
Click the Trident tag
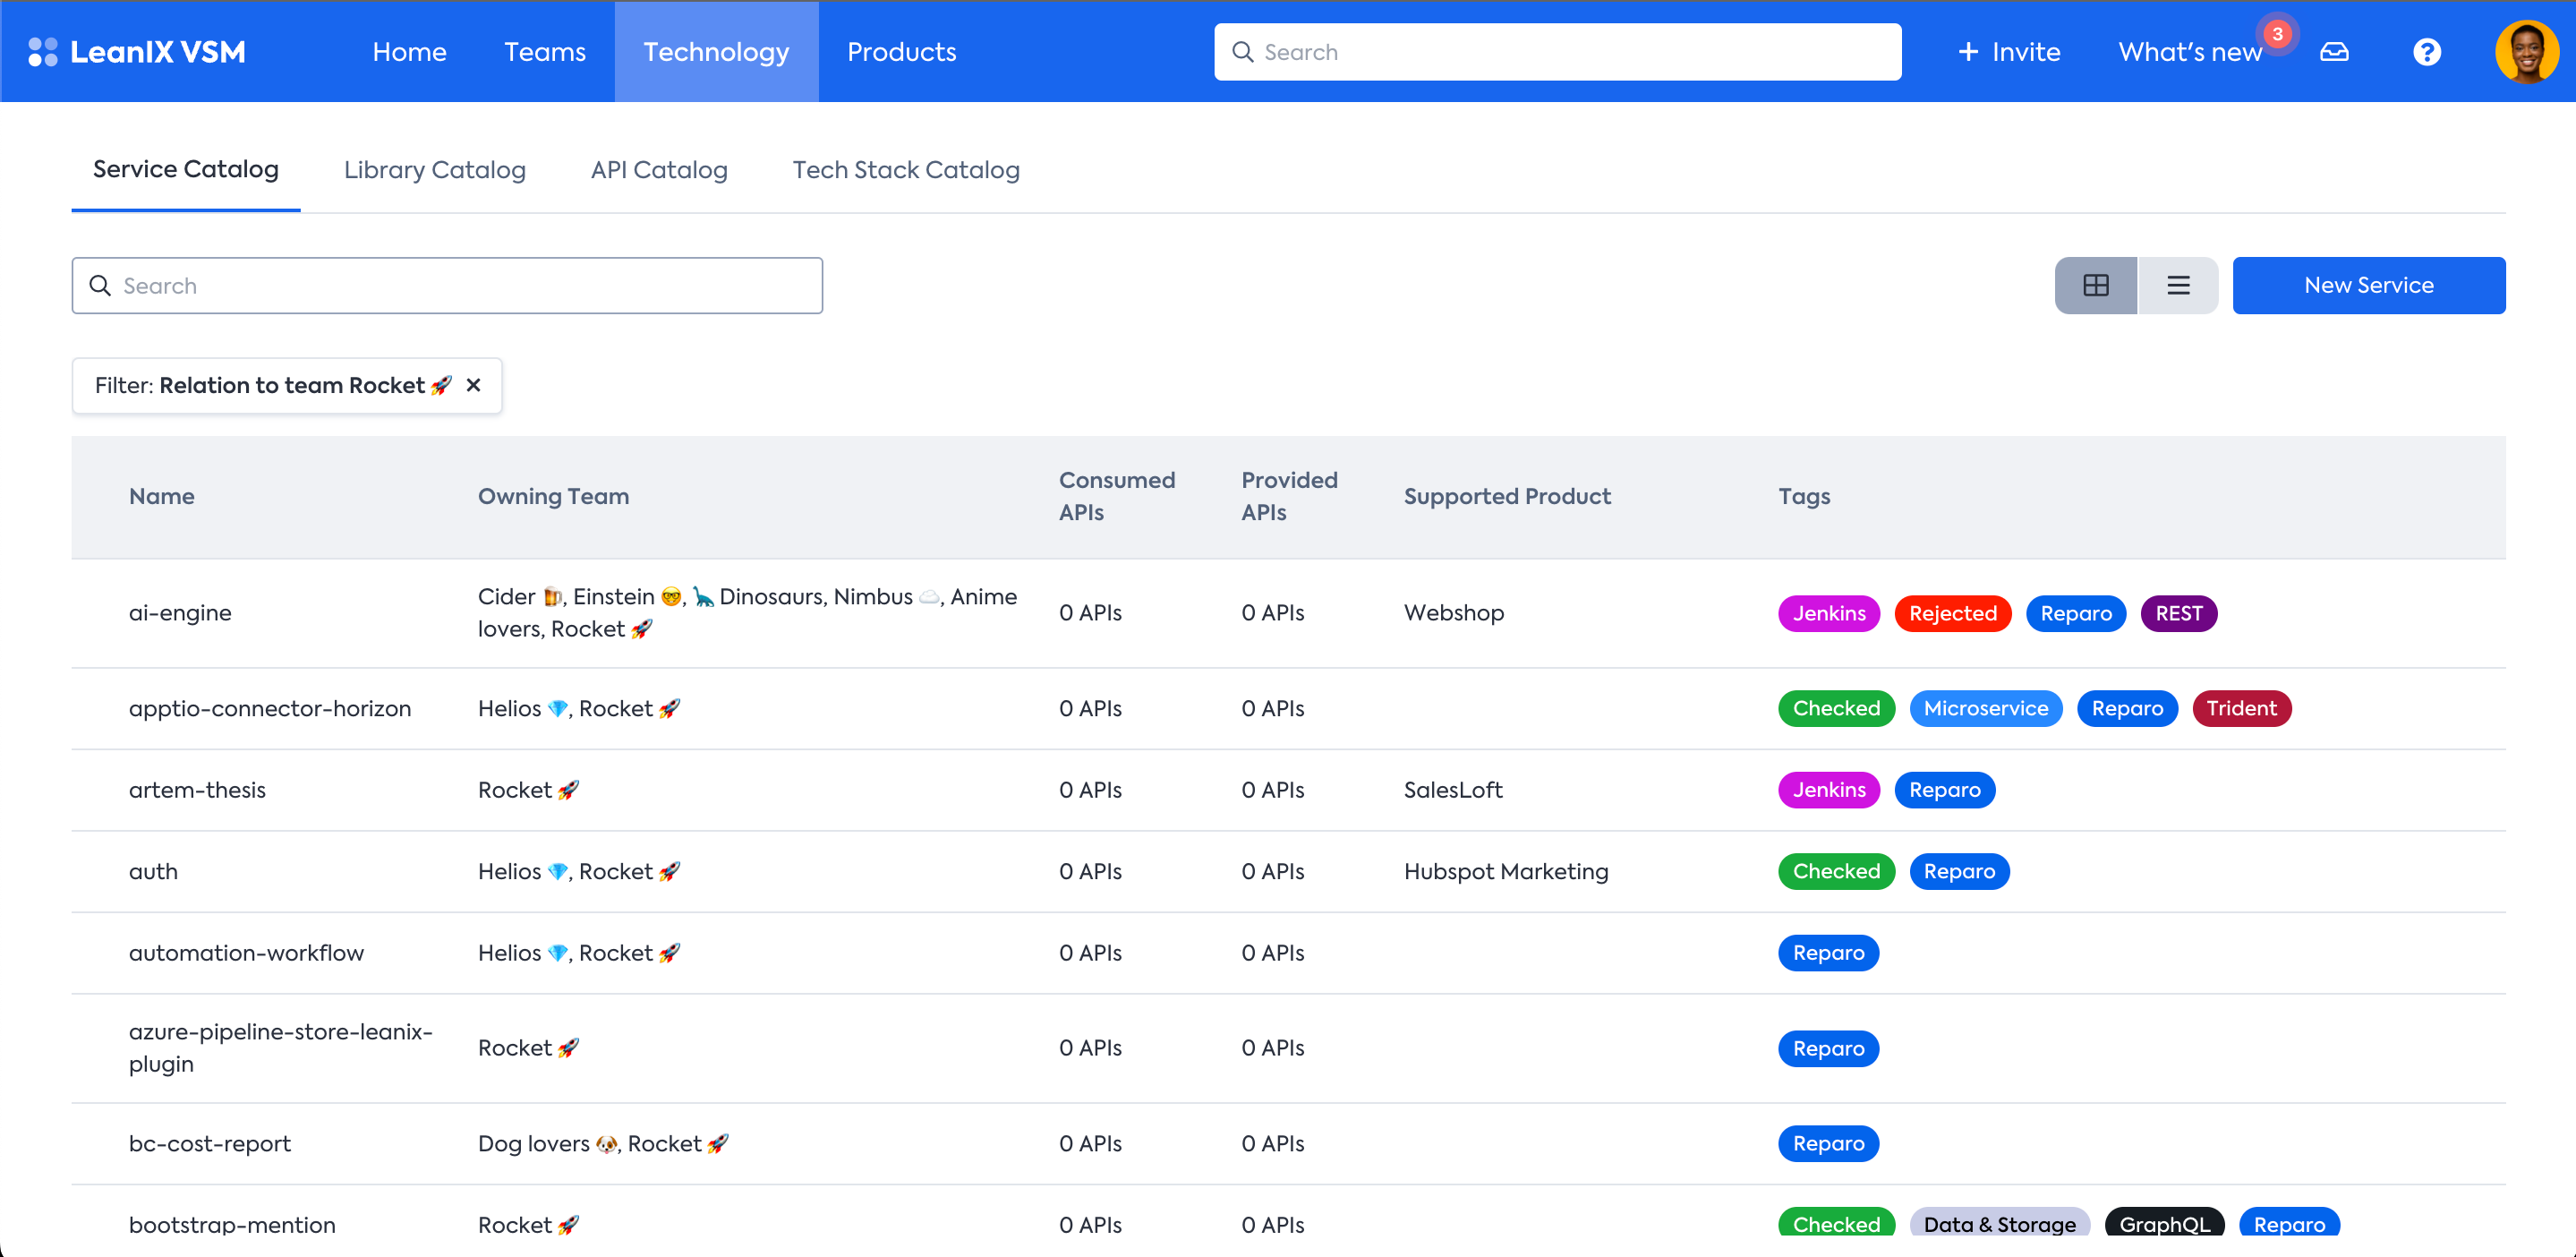[x=2242, y=709]
